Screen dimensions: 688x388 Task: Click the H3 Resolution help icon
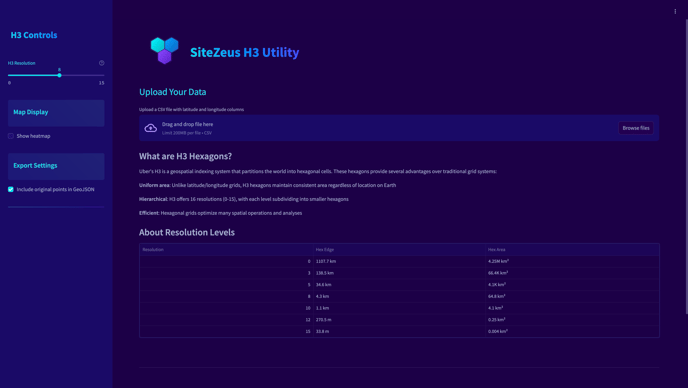[102, 63]
